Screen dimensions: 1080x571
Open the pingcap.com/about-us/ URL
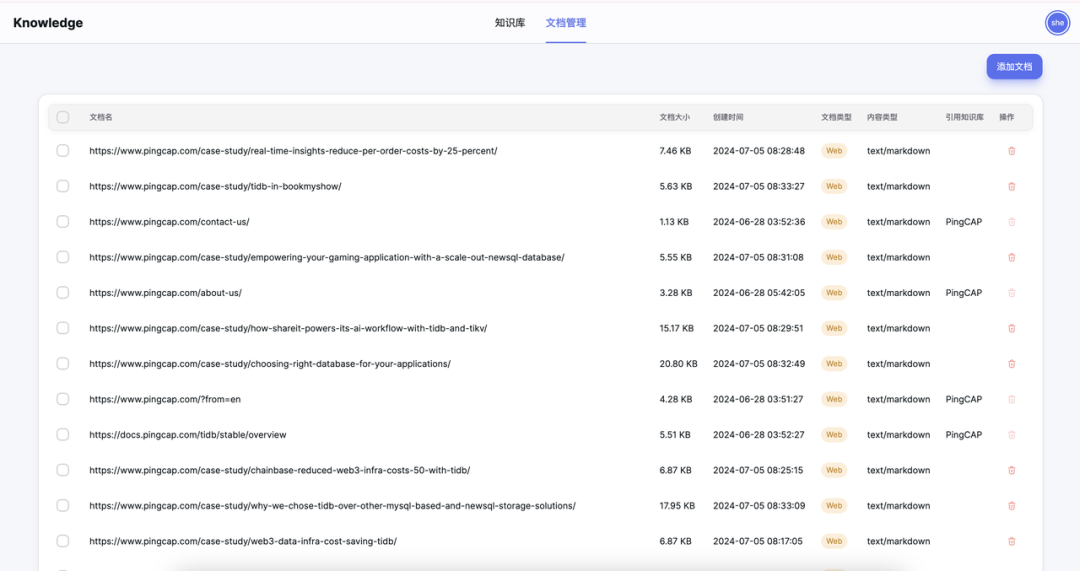(165, 293)
